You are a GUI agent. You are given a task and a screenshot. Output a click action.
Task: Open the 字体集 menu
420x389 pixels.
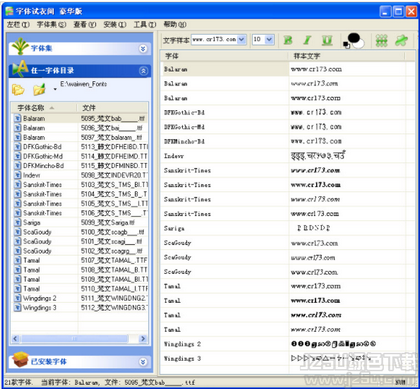click(x=51, y=24)
